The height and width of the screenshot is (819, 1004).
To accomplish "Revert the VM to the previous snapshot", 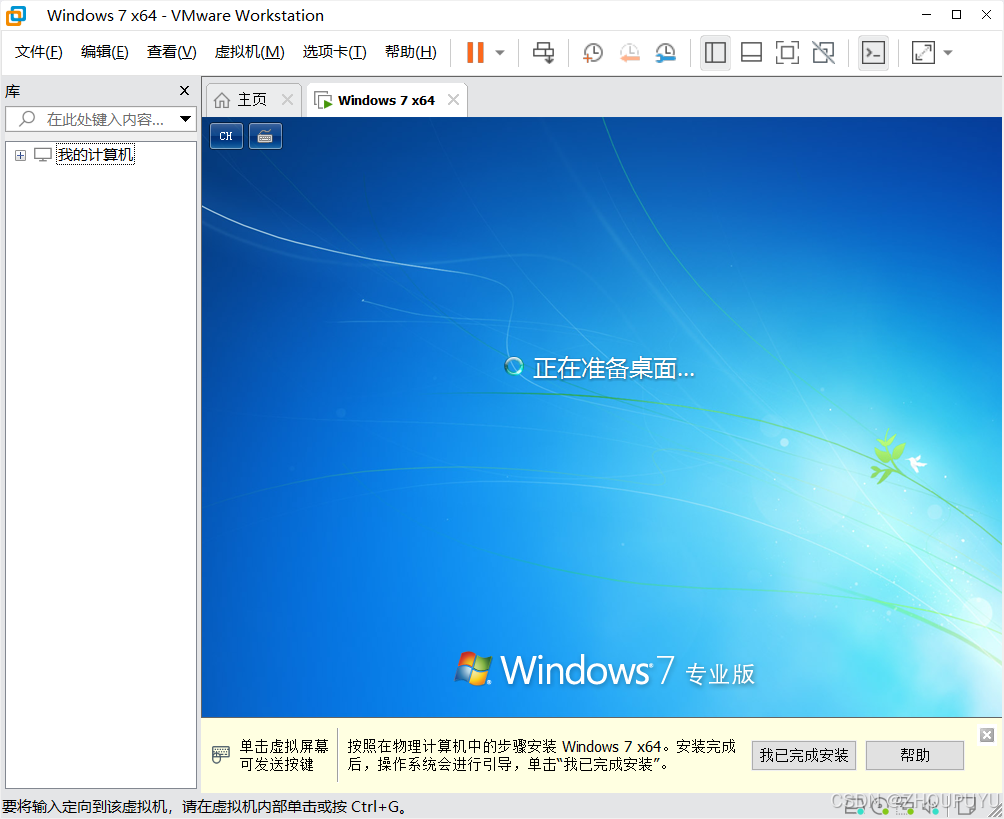I will (x=630, y=53).
